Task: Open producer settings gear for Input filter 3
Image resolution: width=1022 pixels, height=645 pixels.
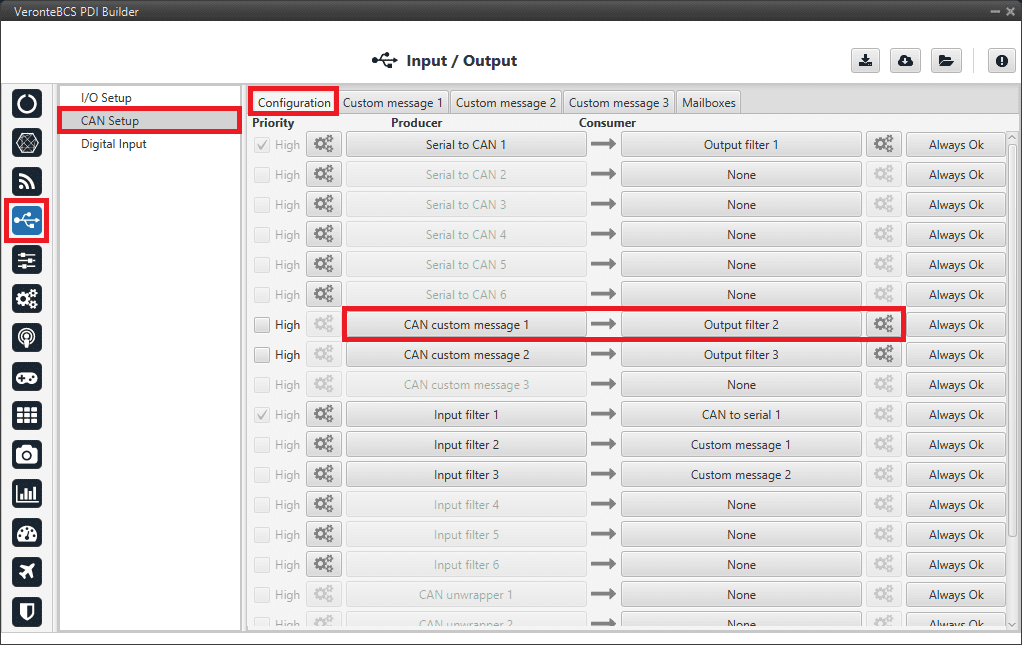Action: 324,474
